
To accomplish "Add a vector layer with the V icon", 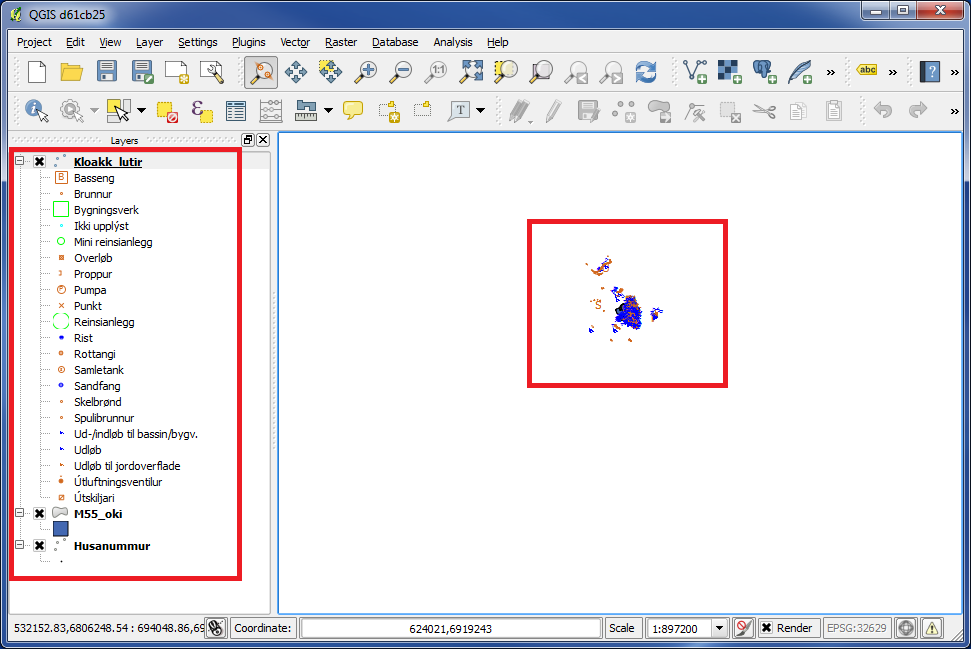I will click(x=695, y=72).
